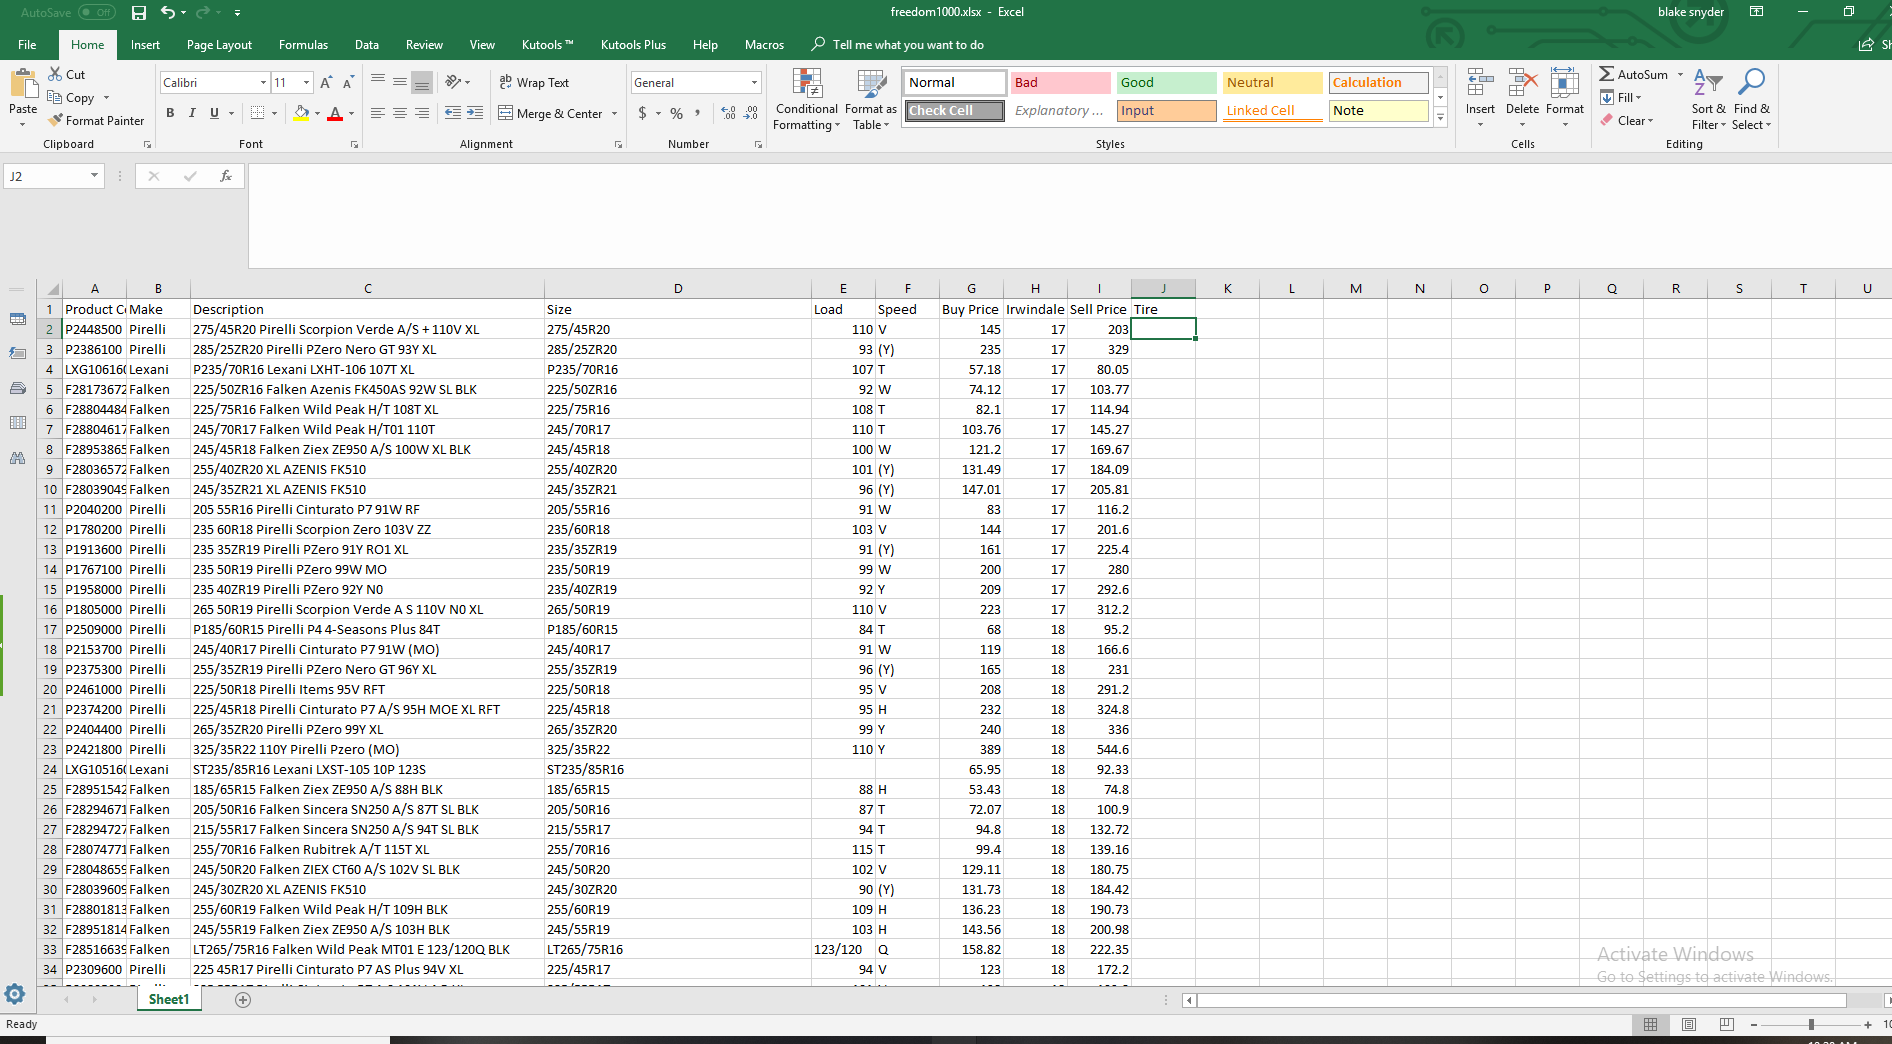Open the Borders button
This screenshot has height=1044, width=1892.
[258, 113]
